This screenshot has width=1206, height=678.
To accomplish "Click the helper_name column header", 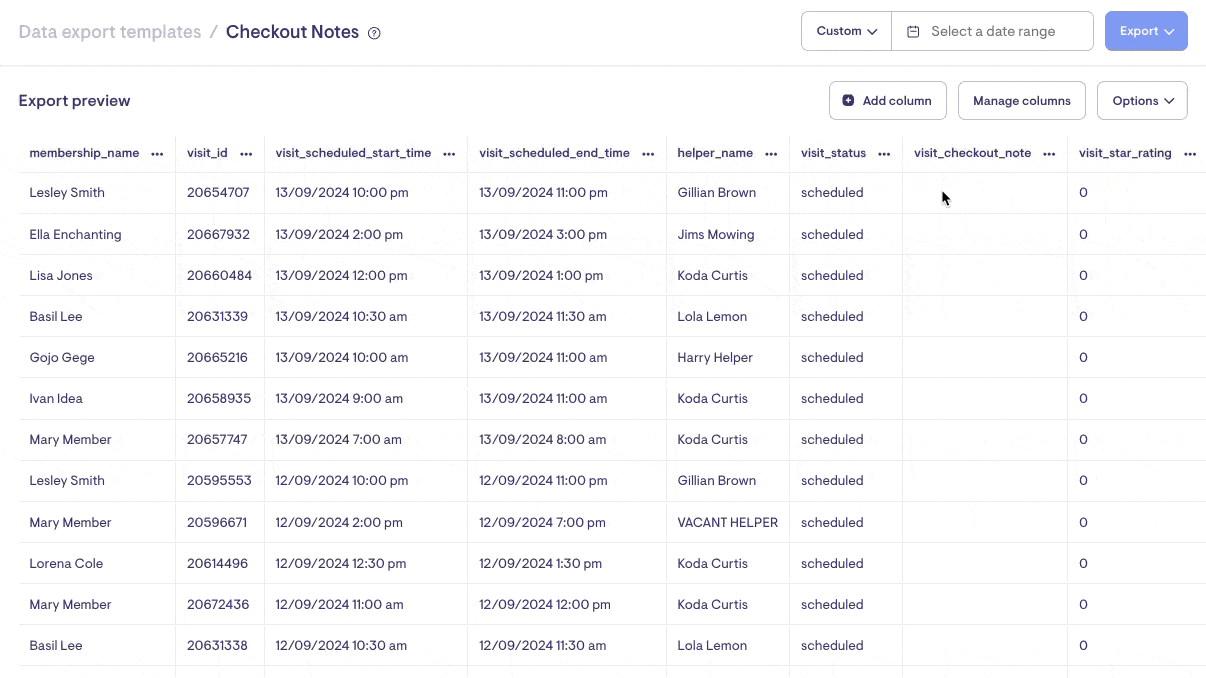I will tap(715, 153).
